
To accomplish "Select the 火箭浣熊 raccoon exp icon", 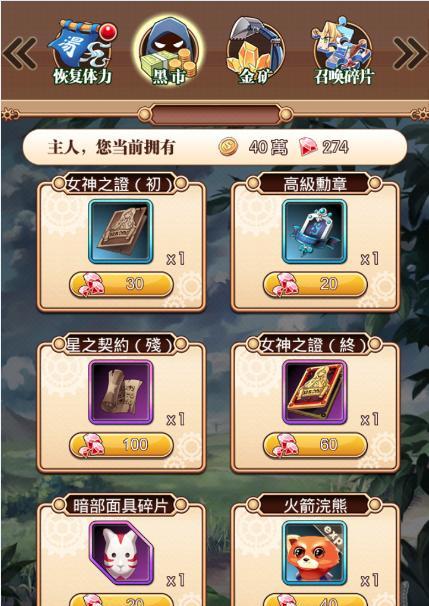I will tap(315, 553).
